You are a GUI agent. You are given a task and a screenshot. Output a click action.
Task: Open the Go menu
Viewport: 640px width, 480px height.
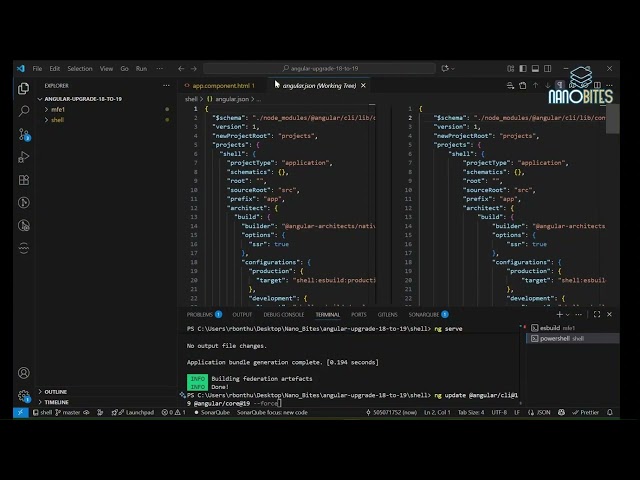coord(124,69)
